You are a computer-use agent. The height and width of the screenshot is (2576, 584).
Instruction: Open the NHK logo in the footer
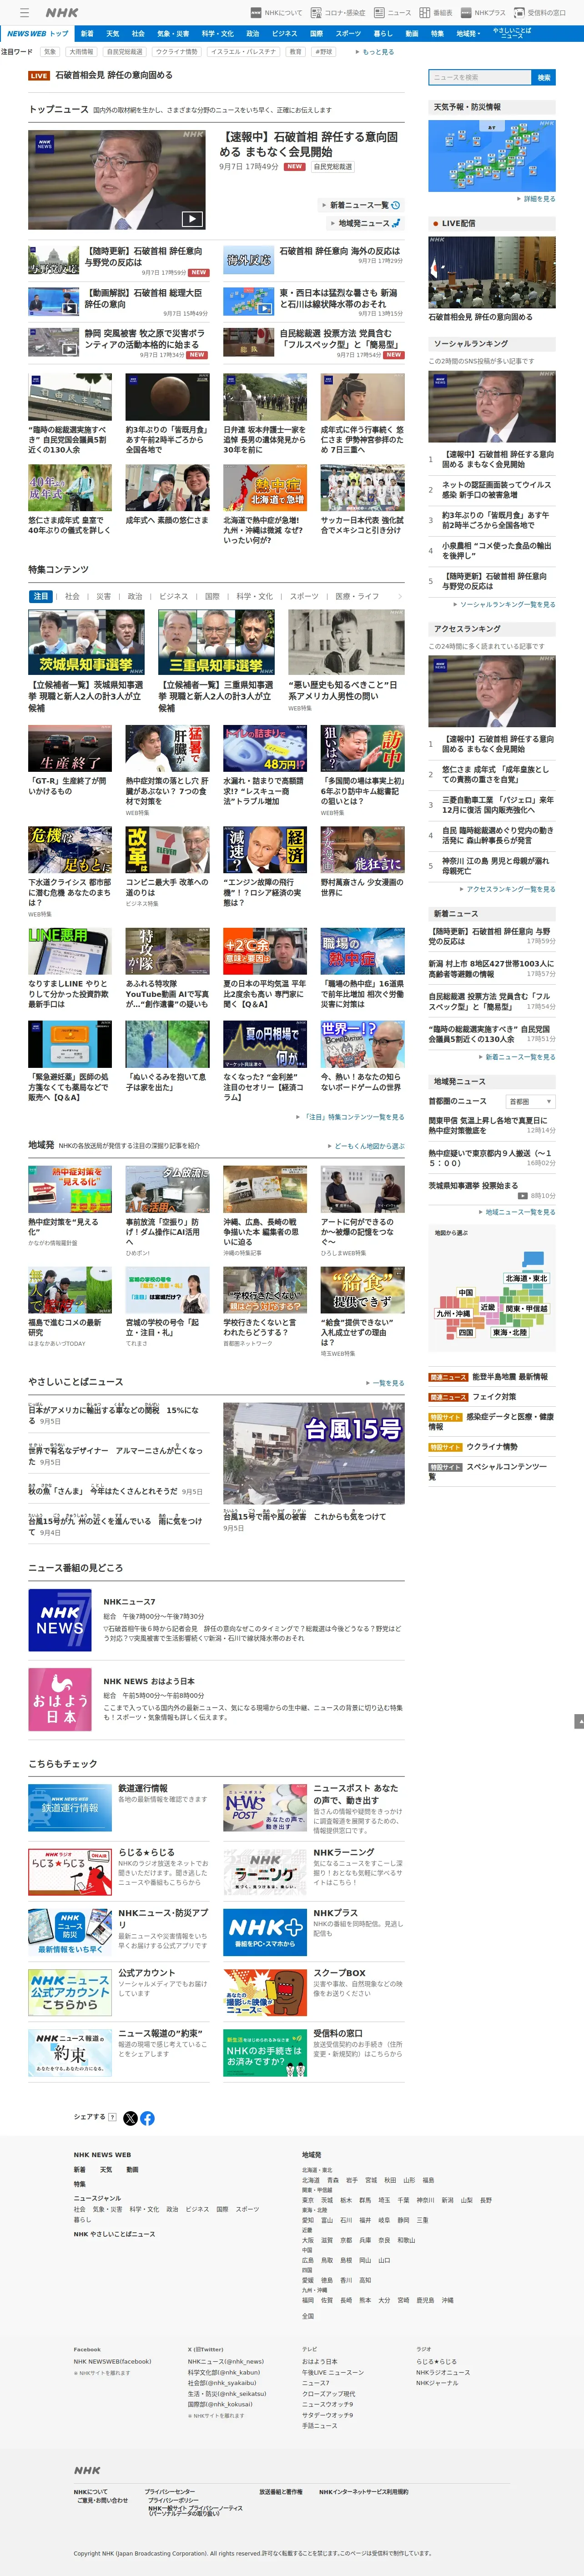click(87, 2470)
